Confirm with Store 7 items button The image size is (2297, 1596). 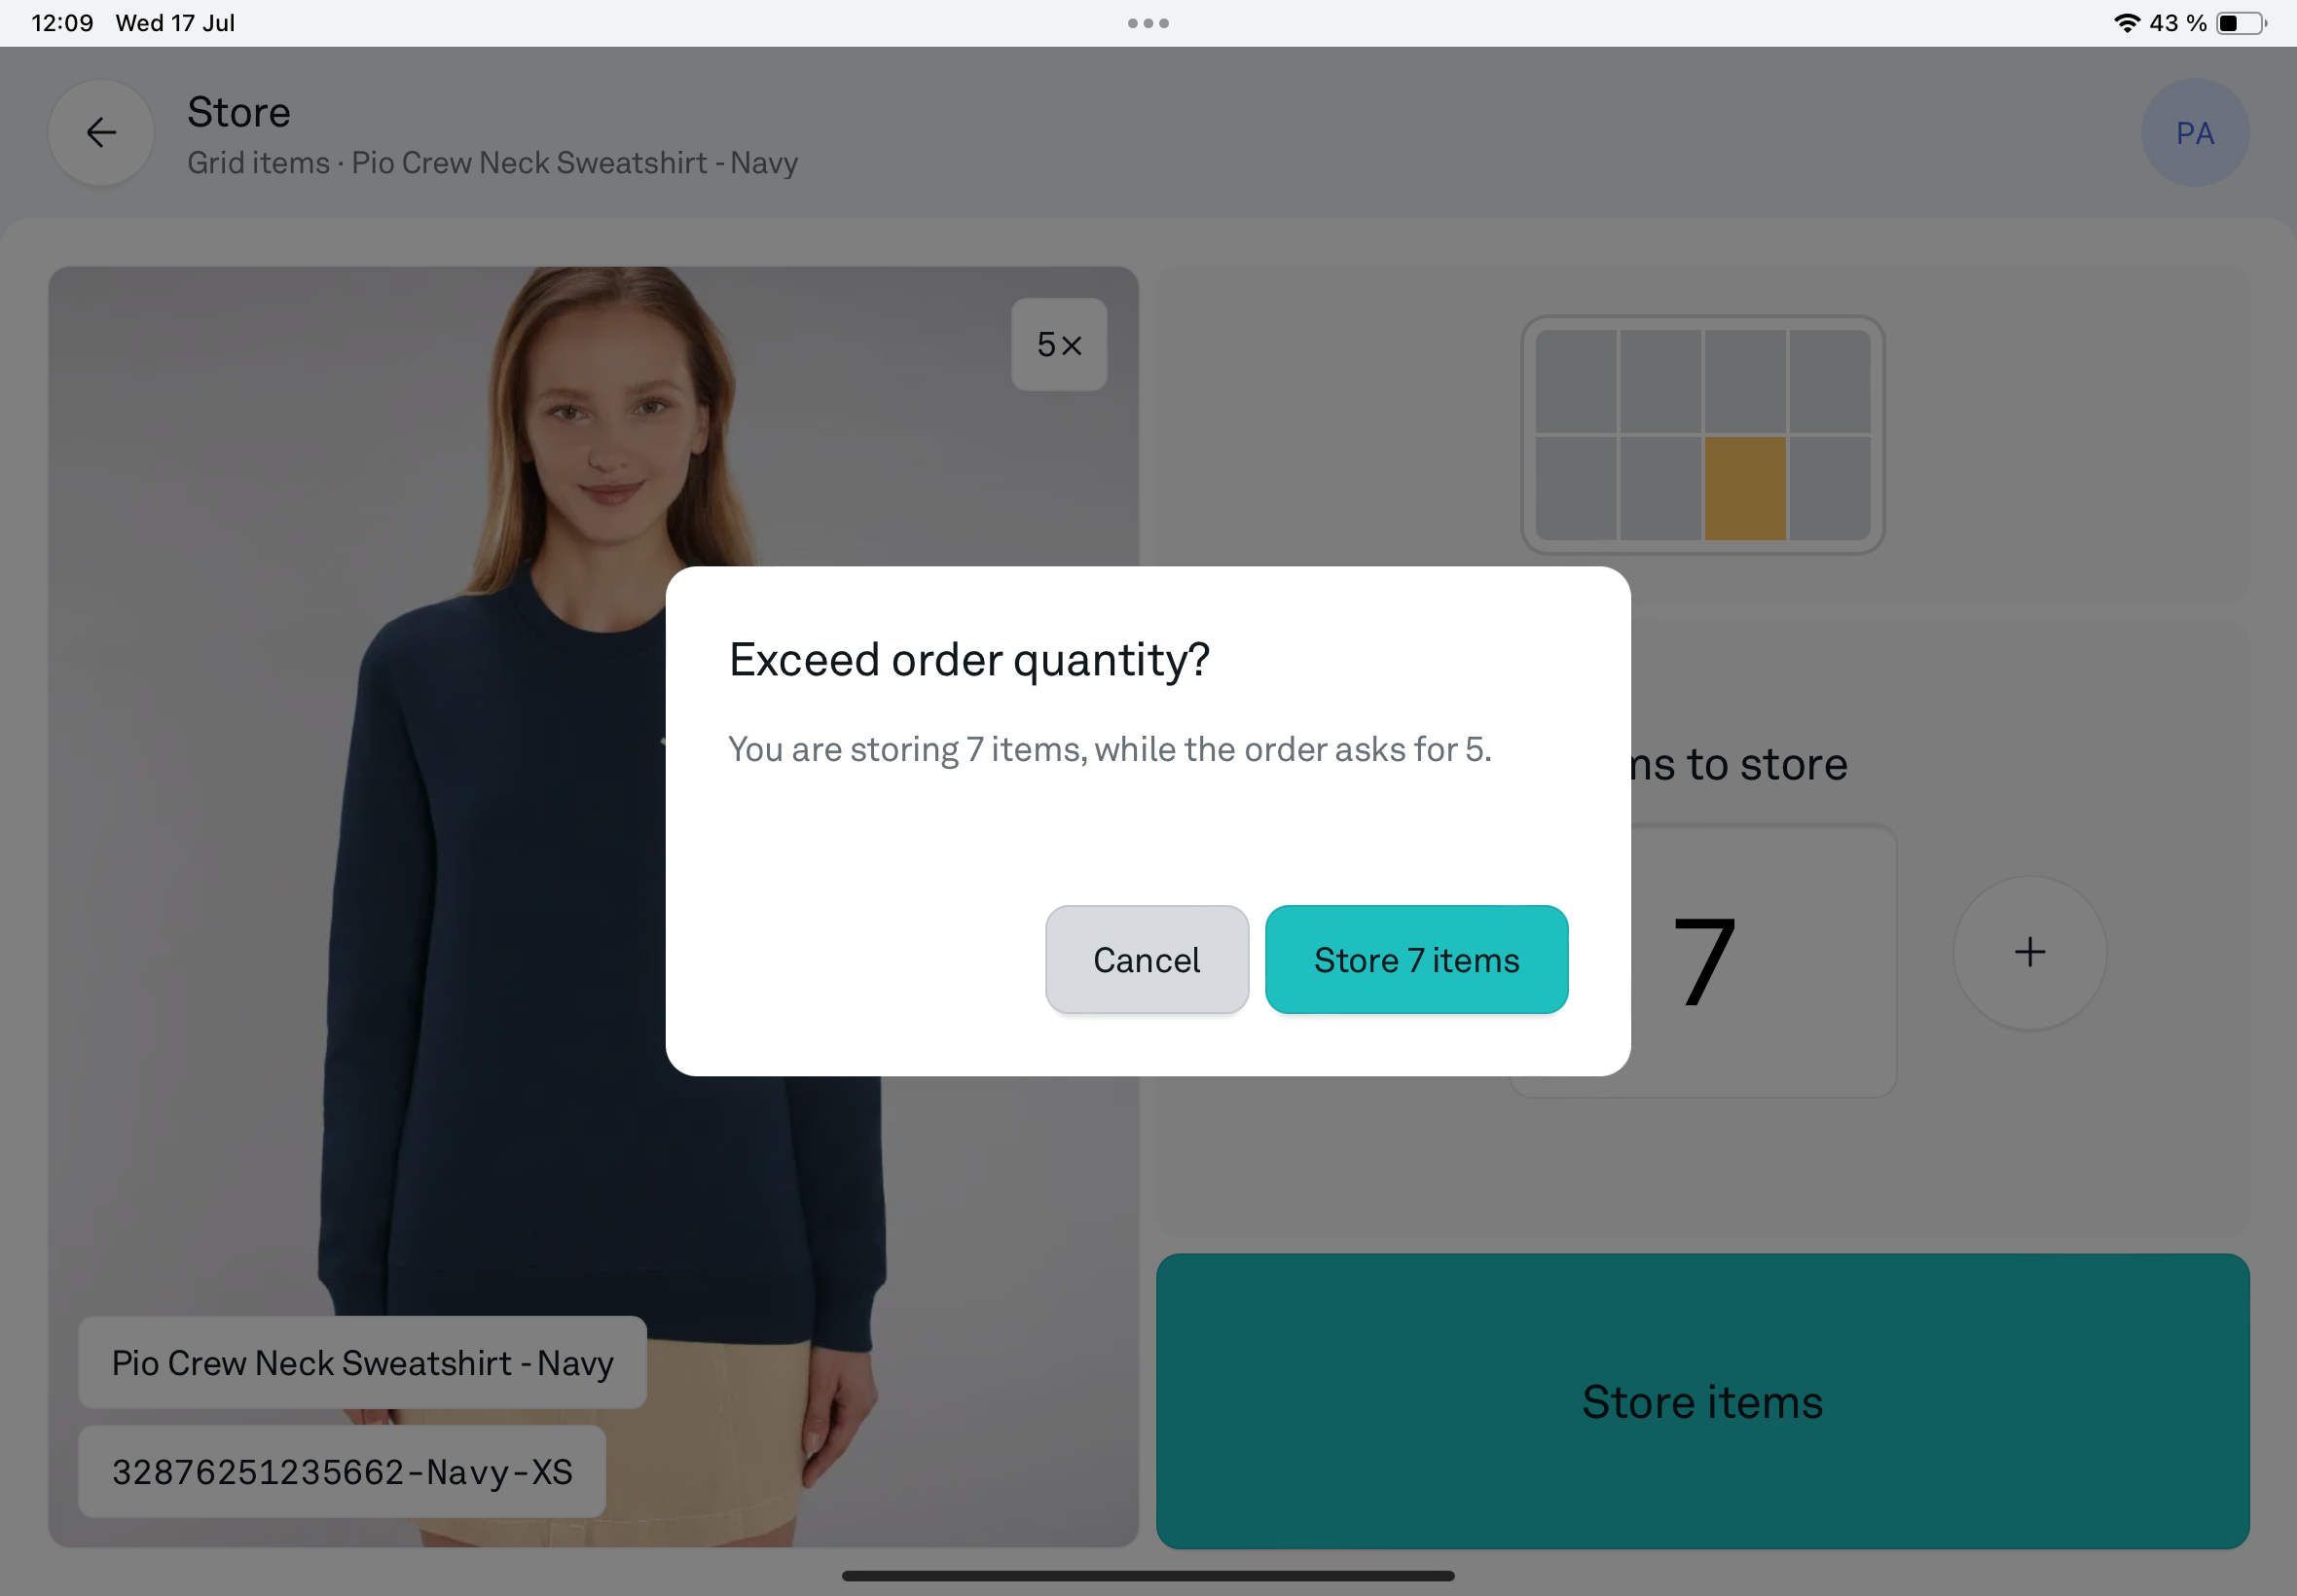[x=1416, y=959]
